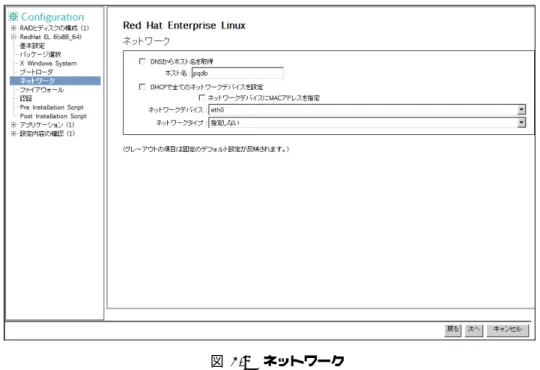Click the ホスト名 input field
Image resolution: width=540 pixels, height=370 pixels.
[238, 73]
